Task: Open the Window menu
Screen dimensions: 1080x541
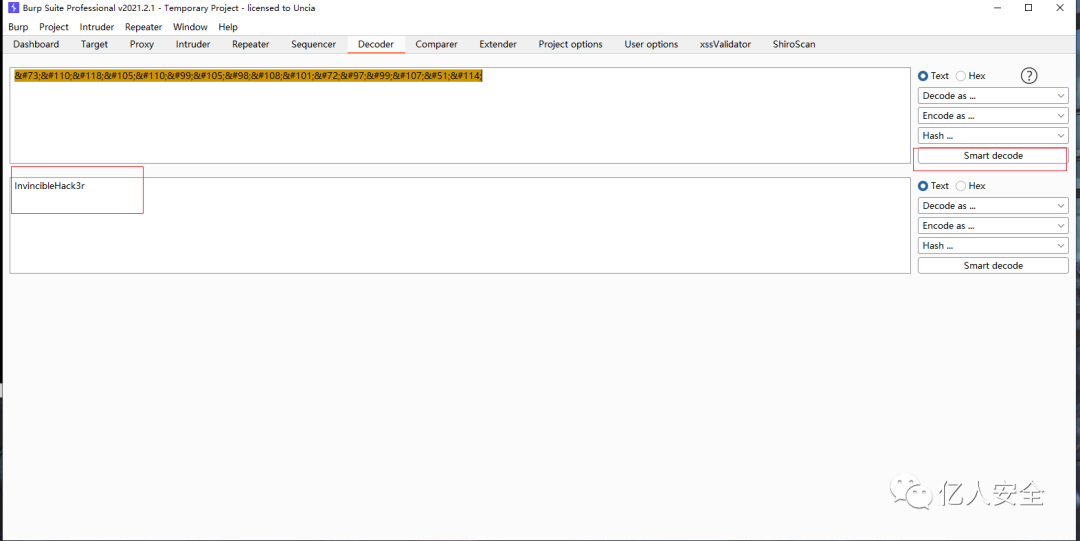Action: point(190,27)
